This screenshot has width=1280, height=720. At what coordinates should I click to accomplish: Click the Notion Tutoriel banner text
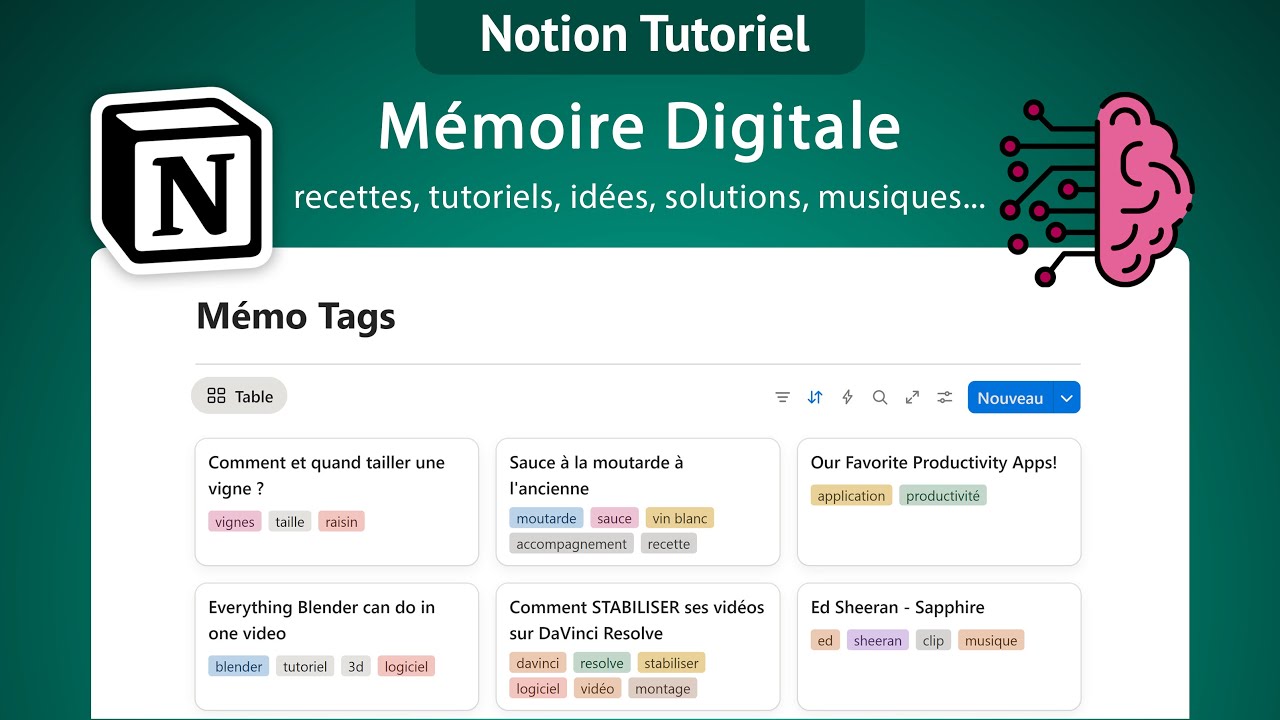pos(645,33)
